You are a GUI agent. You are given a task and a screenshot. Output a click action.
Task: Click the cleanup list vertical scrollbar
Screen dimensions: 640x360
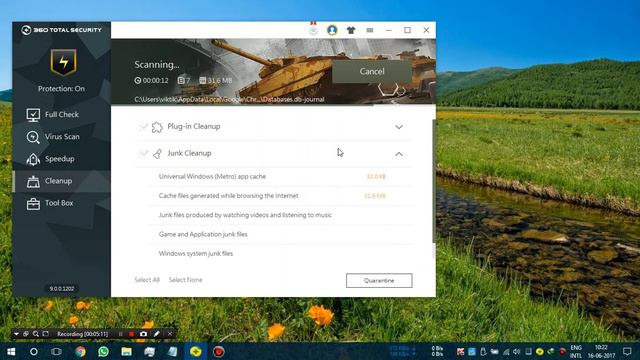click(x=433, y=182)
